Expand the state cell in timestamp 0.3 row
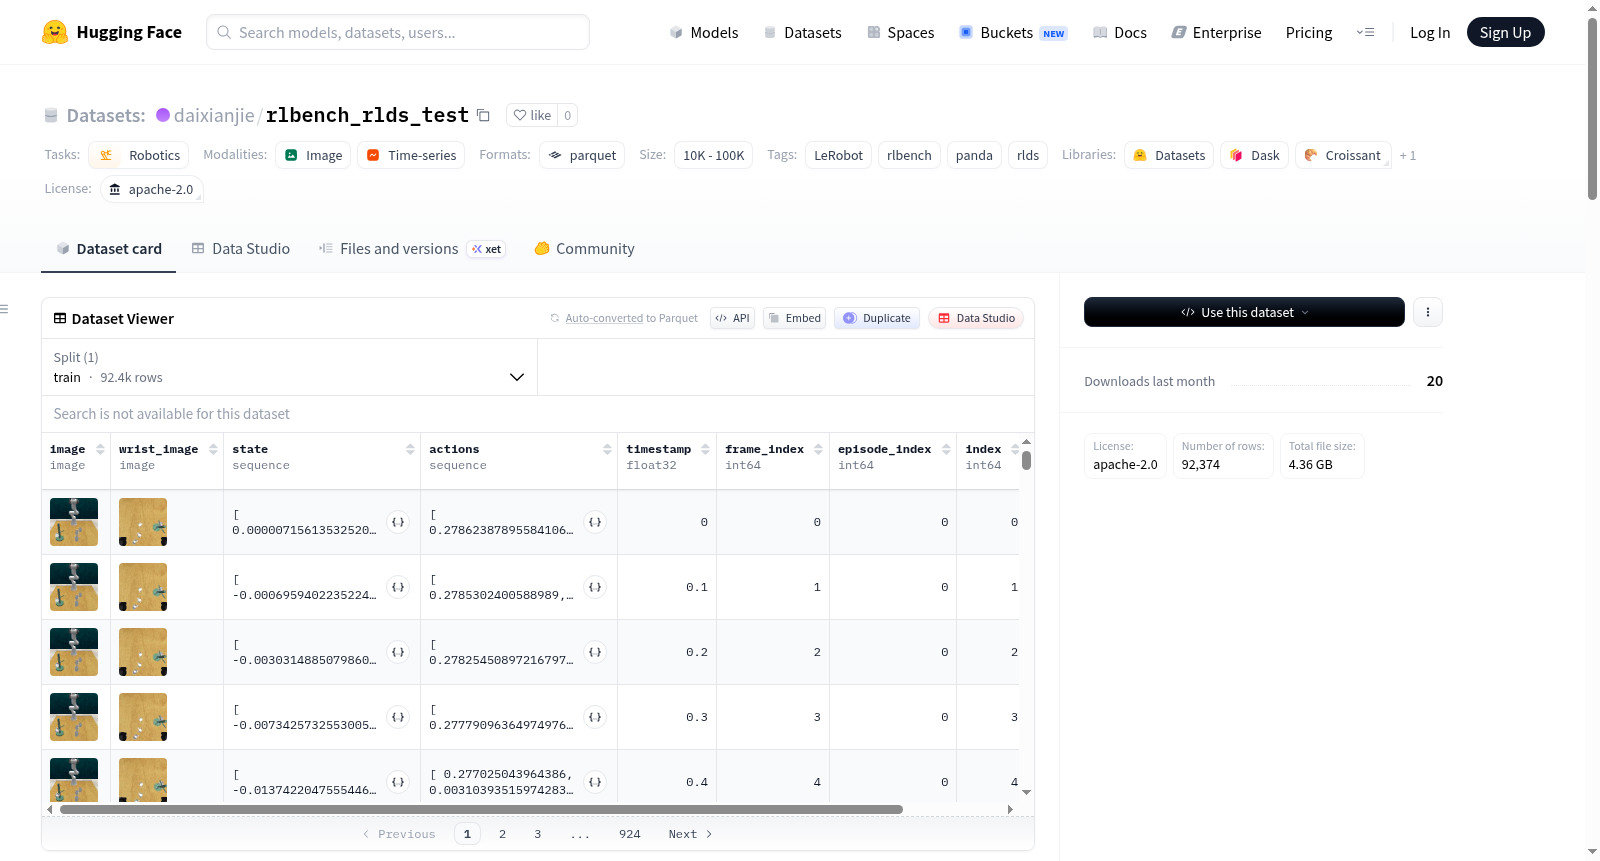Screen dimensions: 1600x861 point(398,717)
